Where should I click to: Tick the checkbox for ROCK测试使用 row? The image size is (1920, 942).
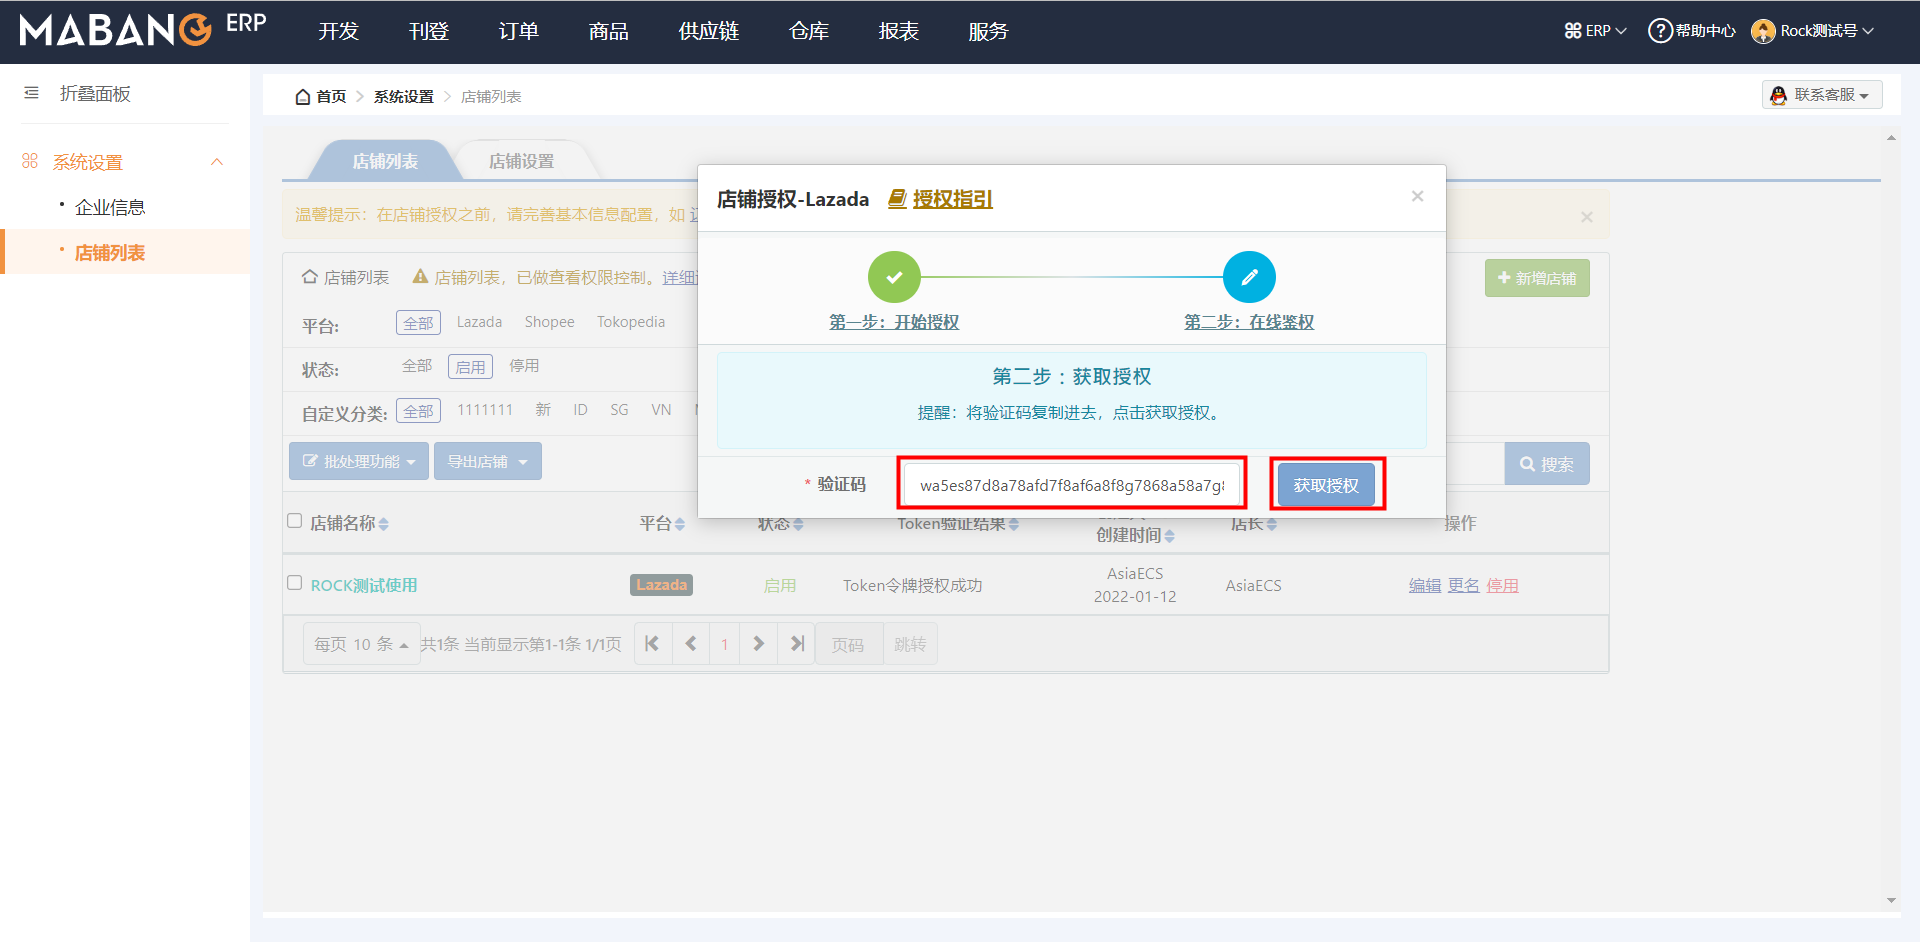coord(294,582)
